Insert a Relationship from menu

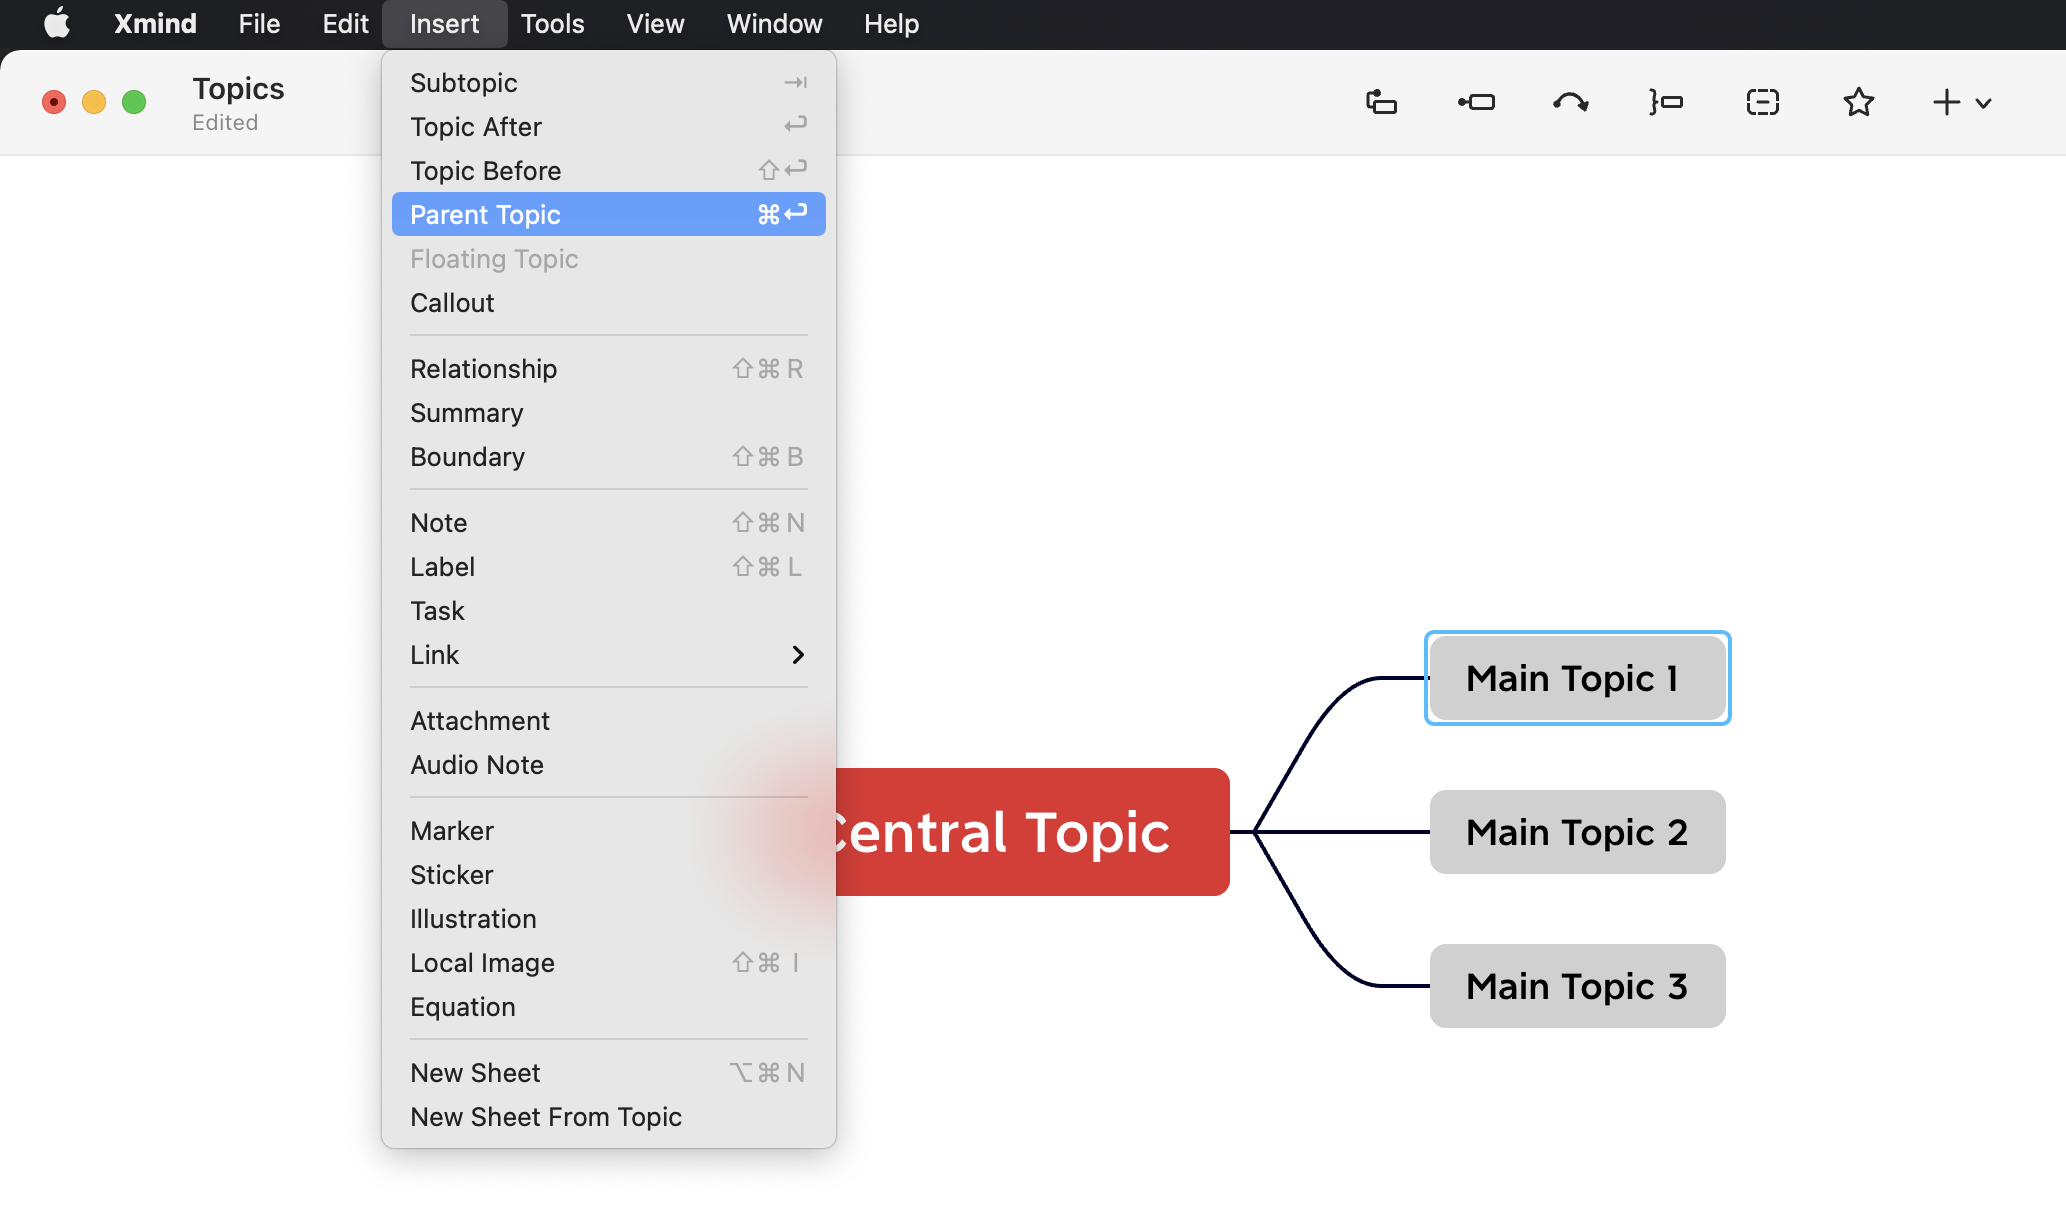click(608, 369)
